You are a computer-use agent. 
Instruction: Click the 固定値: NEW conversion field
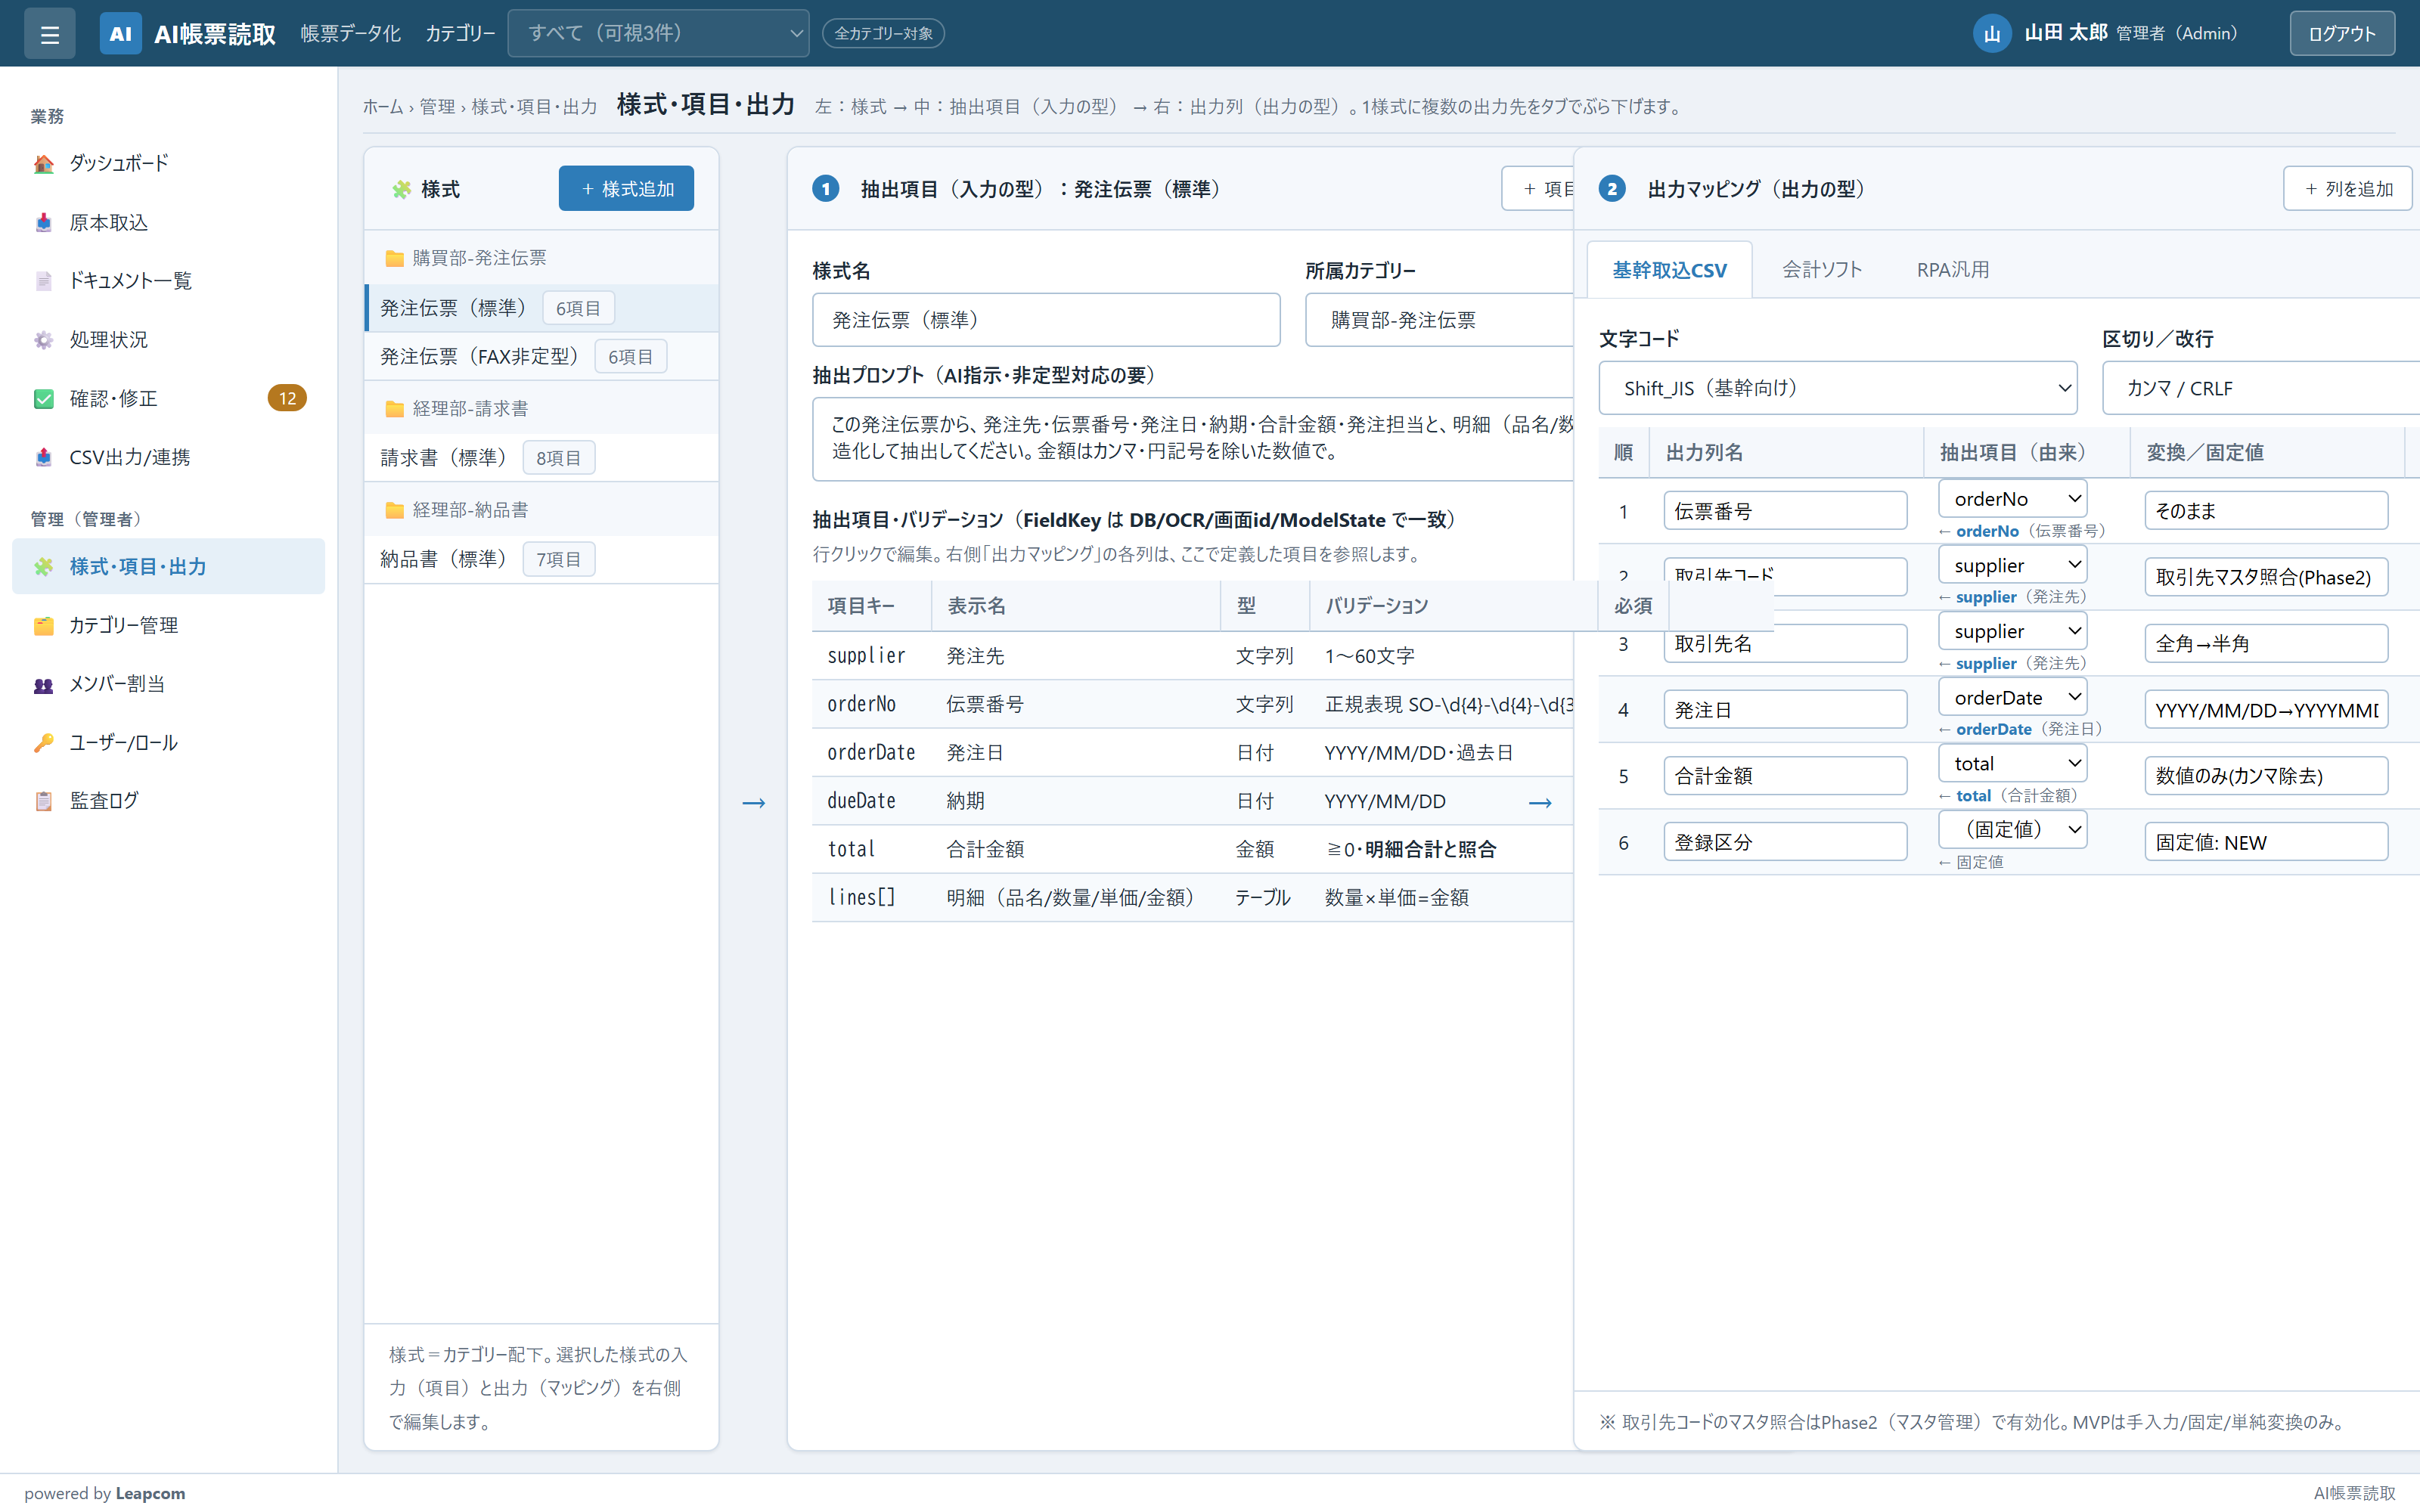pos(2266,842)
